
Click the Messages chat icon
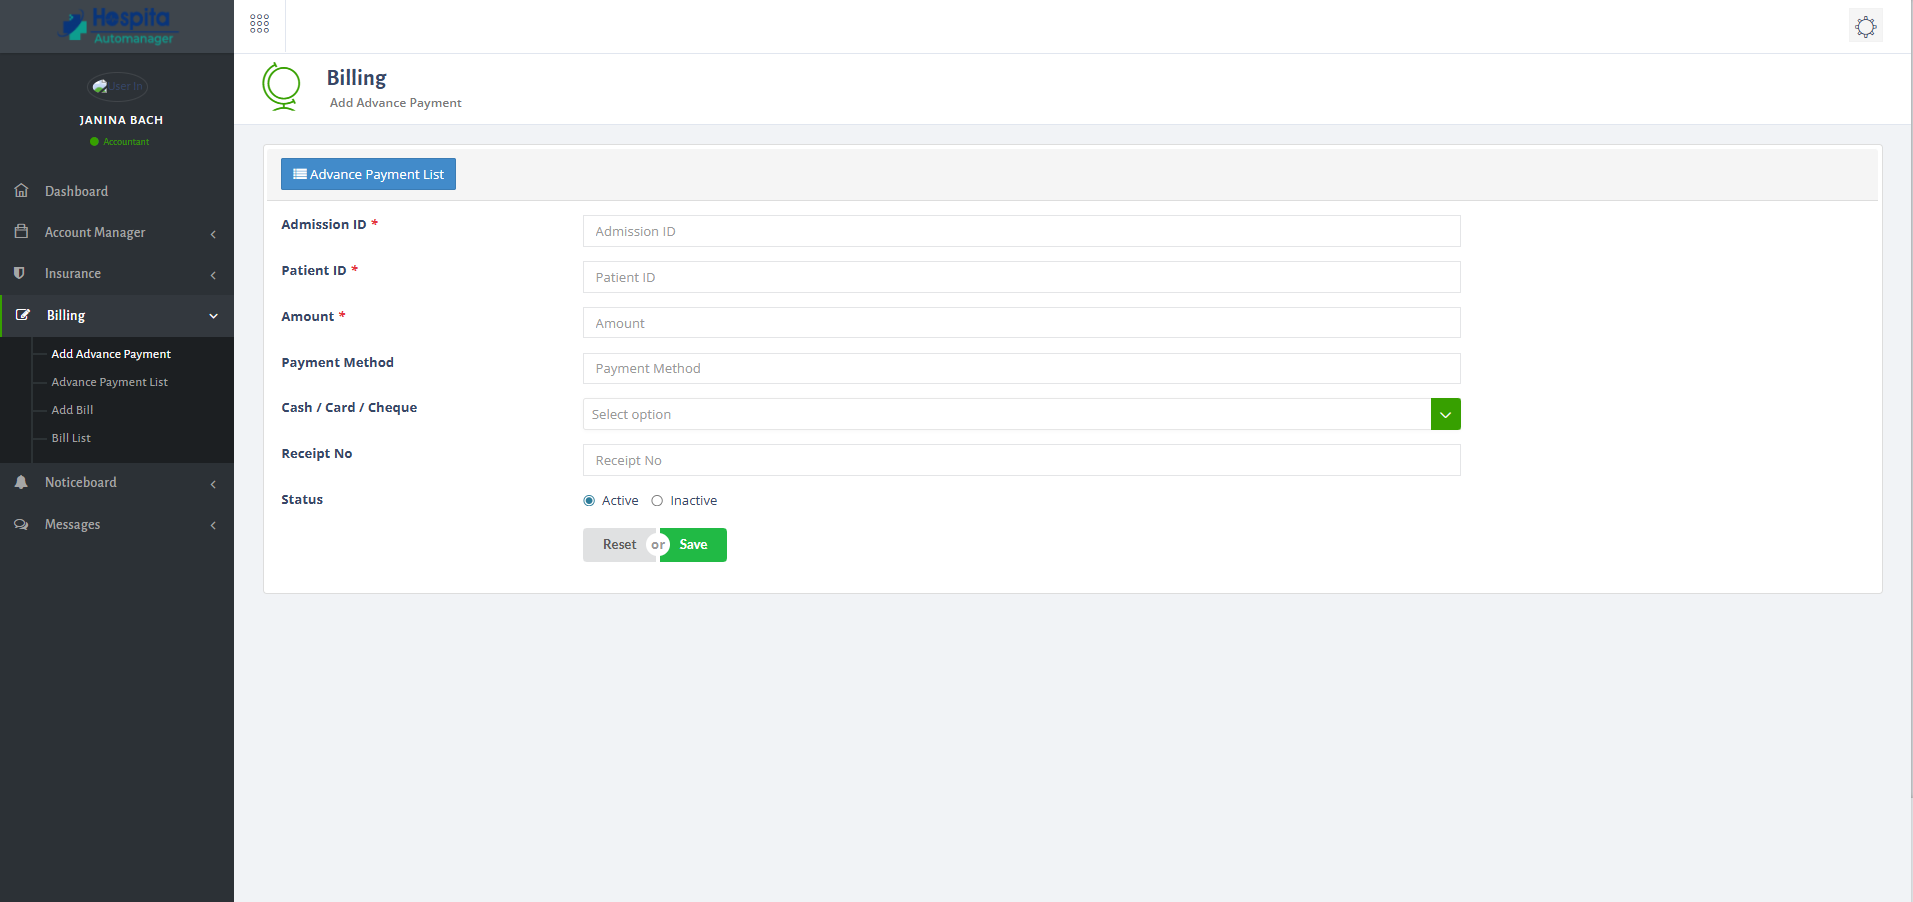click(21, 524)
